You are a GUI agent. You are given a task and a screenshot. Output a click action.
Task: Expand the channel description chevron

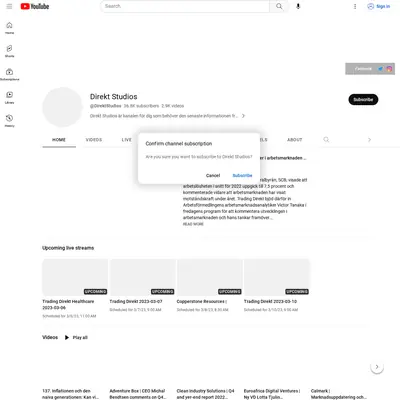pyautogui.click(x=243, y=116)
